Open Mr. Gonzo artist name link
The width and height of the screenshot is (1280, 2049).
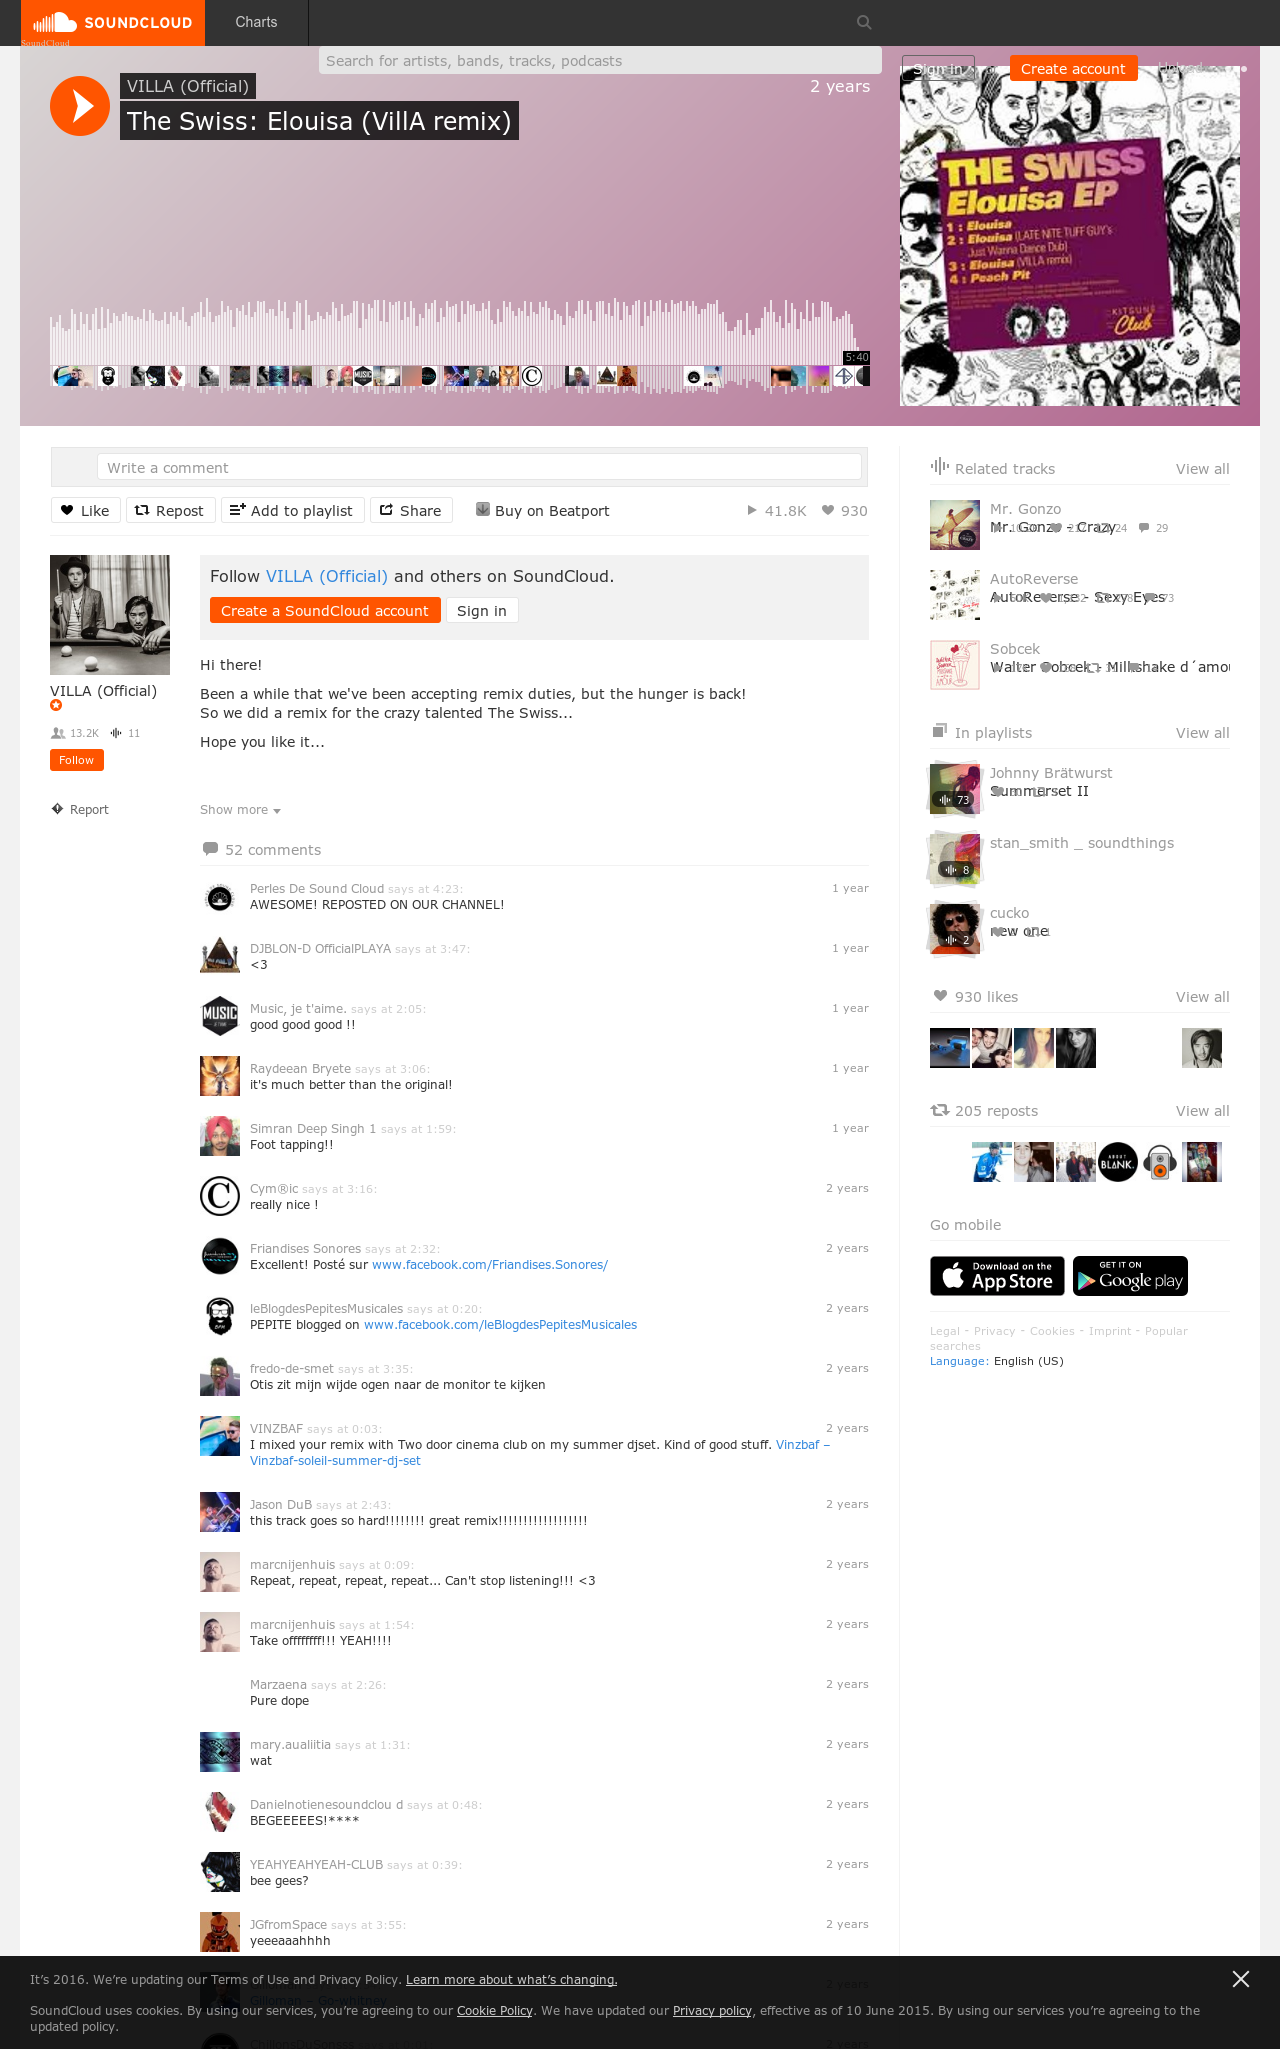point(1025,509)
